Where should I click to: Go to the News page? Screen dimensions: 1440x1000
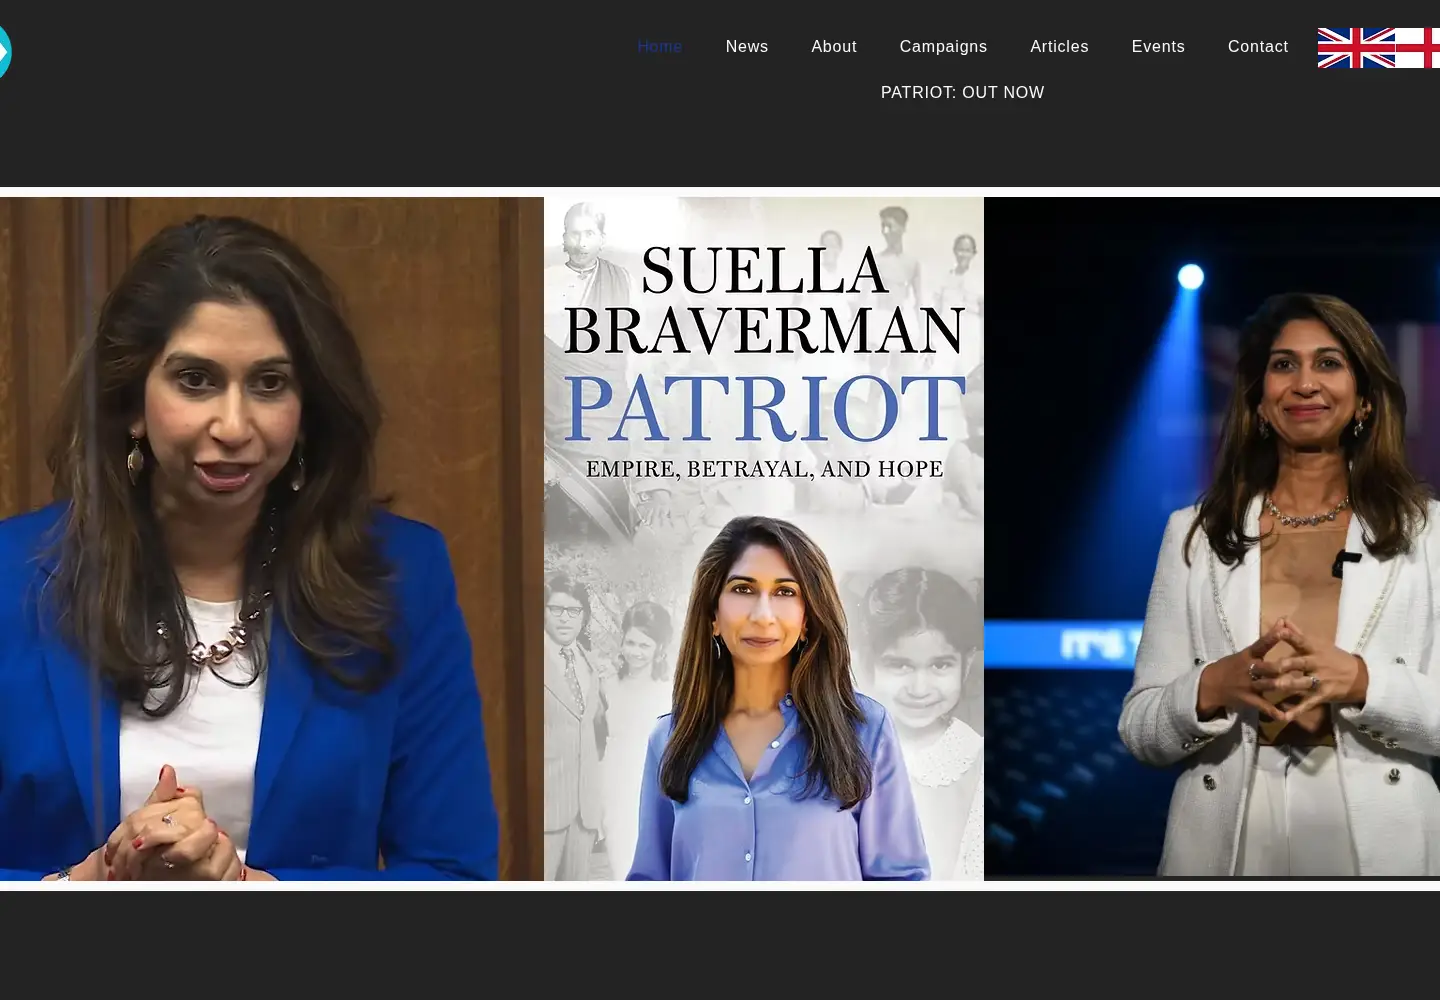point(747,46)
